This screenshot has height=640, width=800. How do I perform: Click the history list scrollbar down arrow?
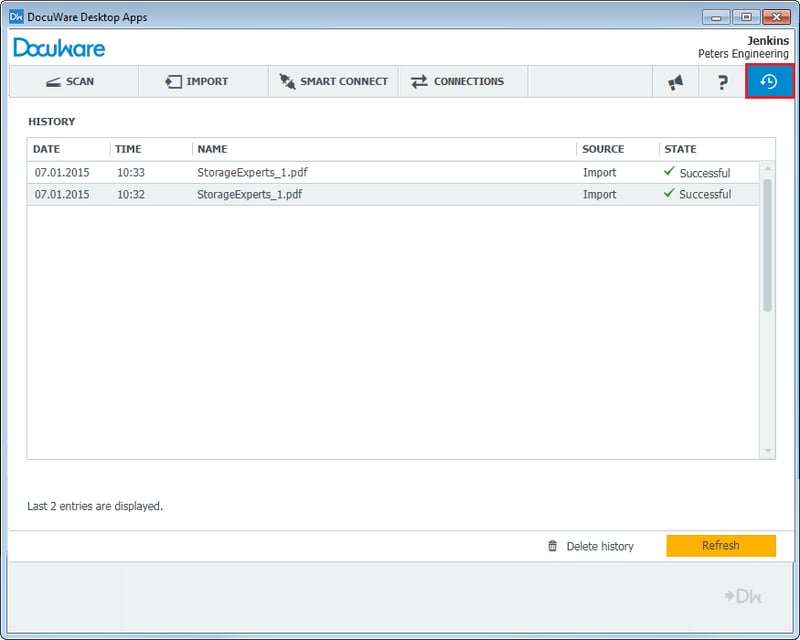tap(768, 452)
